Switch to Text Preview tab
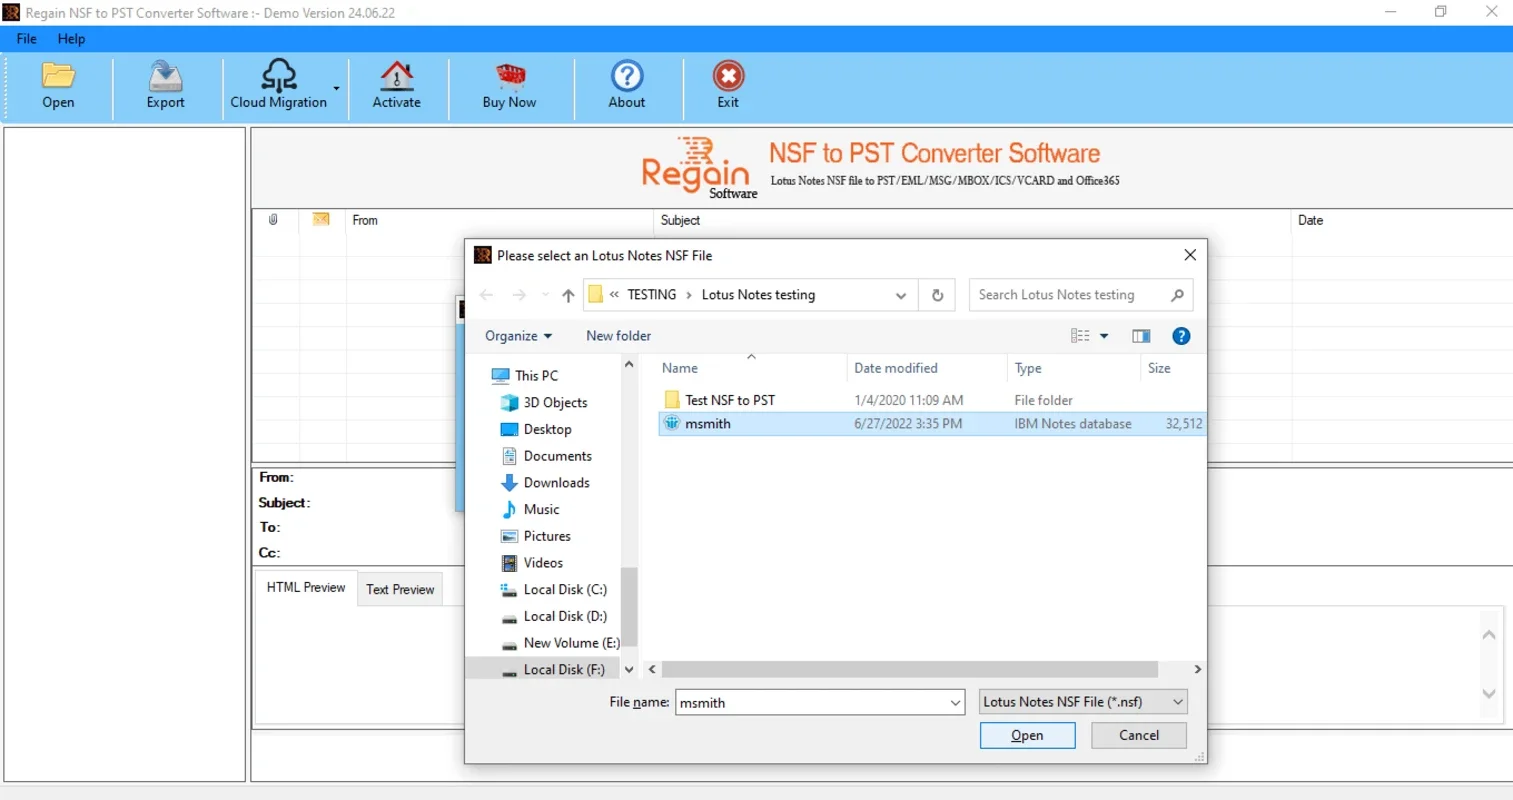The image size is (1513, 800). tap(400, 589)
